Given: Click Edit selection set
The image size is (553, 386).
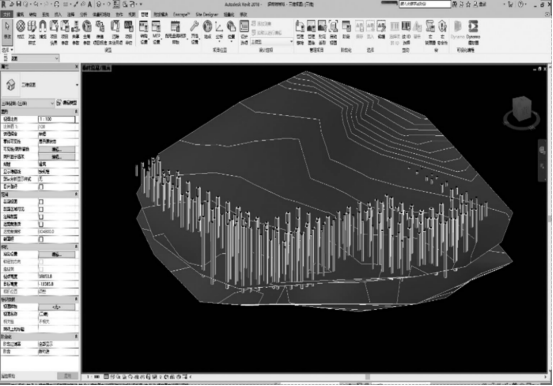Looking at the screenshot, I should [381, 30].
